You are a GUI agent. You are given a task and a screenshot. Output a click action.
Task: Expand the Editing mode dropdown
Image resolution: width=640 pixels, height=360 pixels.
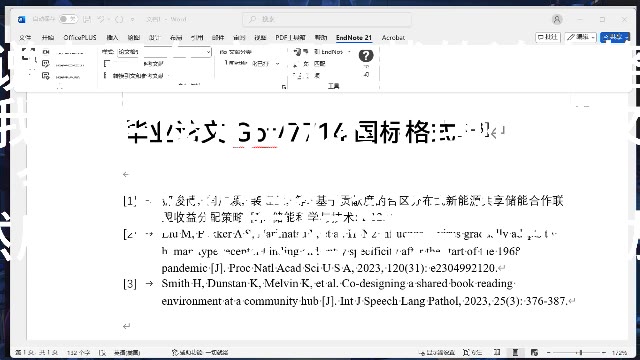pos(580,37)
